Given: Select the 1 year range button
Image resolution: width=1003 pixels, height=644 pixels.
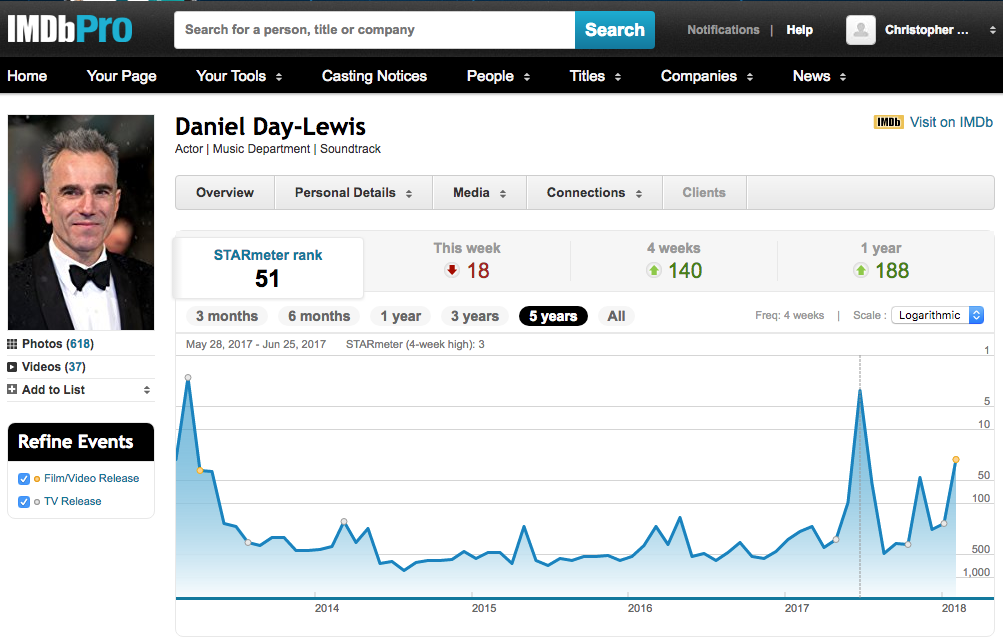Looking at the screenshot, I should 400,316.
